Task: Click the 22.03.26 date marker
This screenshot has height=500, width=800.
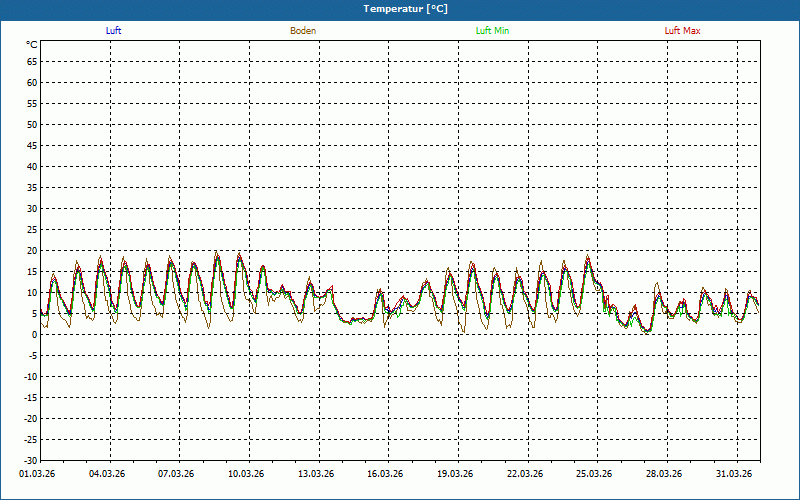Action: tap(525, 475)
